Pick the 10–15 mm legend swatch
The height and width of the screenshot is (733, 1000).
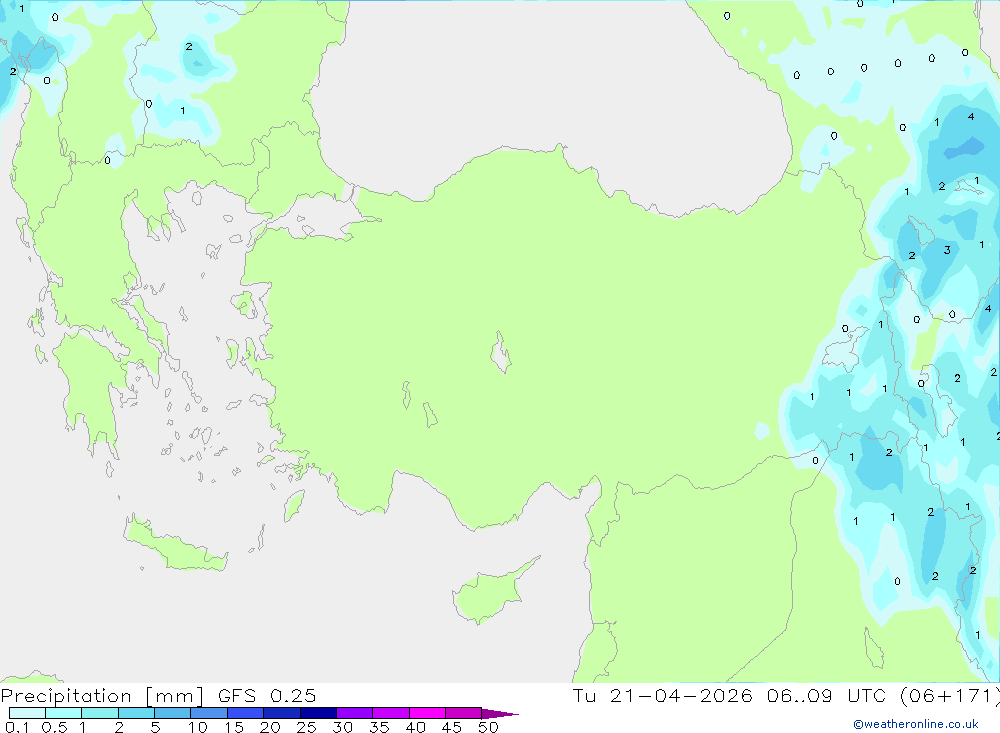point(209,713)
